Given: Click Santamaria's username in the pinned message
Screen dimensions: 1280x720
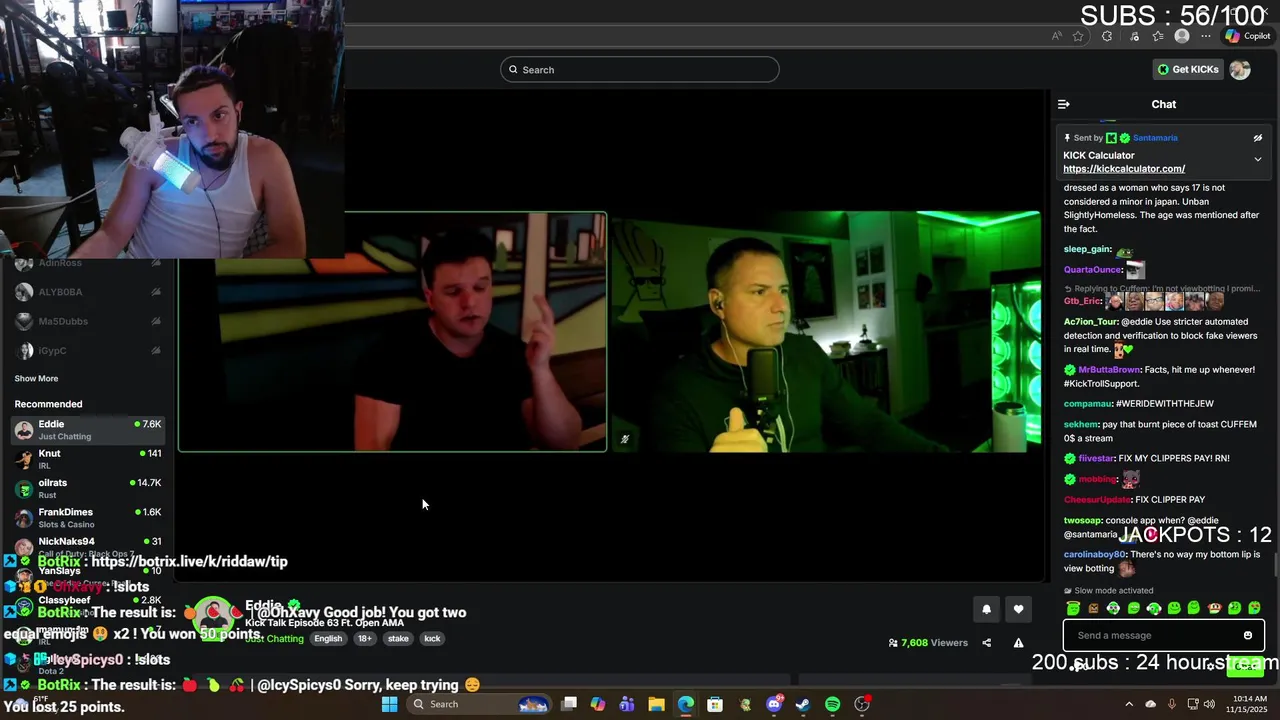Looking at the screenshot, I should click(1155, 138).
